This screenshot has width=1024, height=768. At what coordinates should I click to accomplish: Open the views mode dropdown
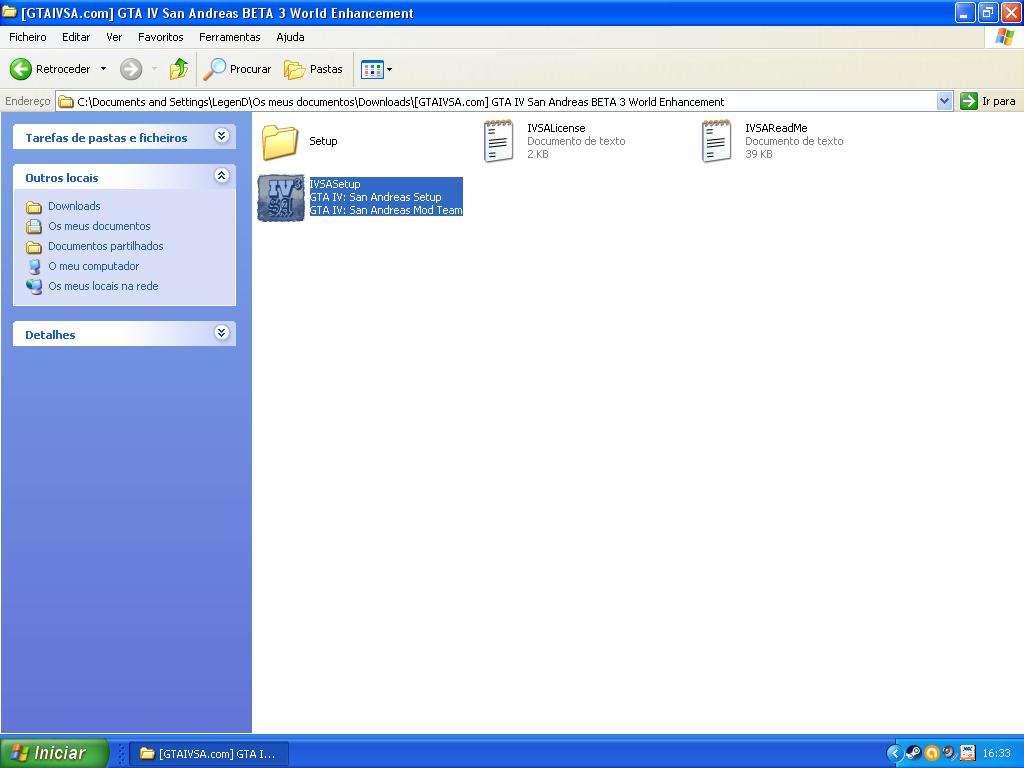coord(376,69)
